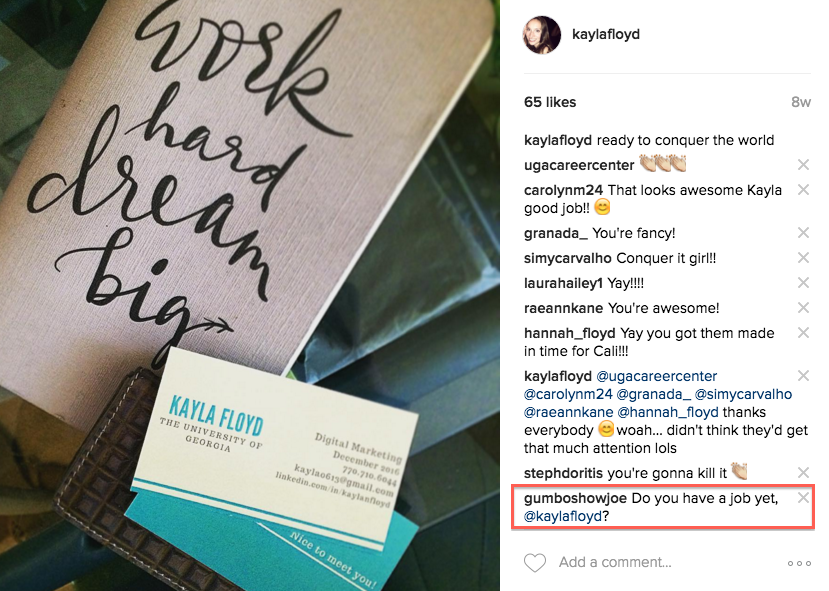829x591 pixels.
Task: Remove the granada_ comment via X icon
Action: tap(803, 233)
